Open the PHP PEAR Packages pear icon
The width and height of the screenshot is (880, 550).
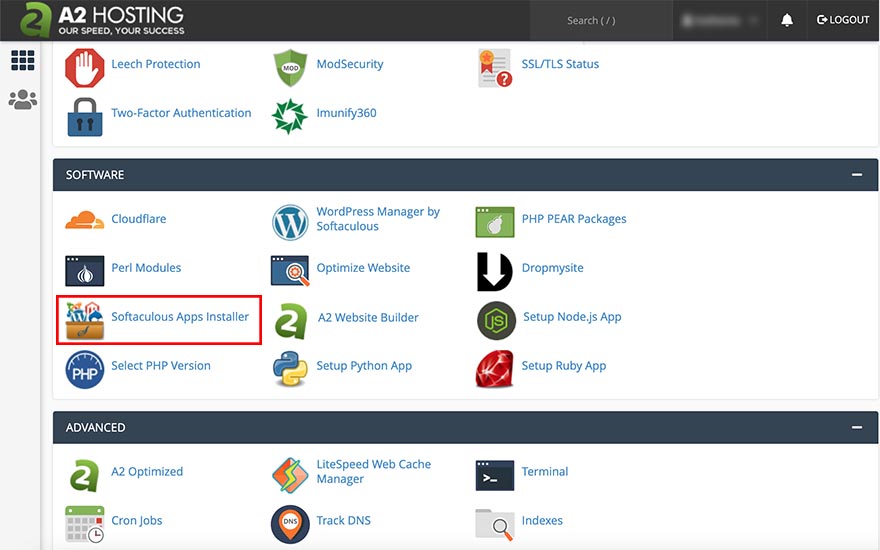[x=495, y=222]
